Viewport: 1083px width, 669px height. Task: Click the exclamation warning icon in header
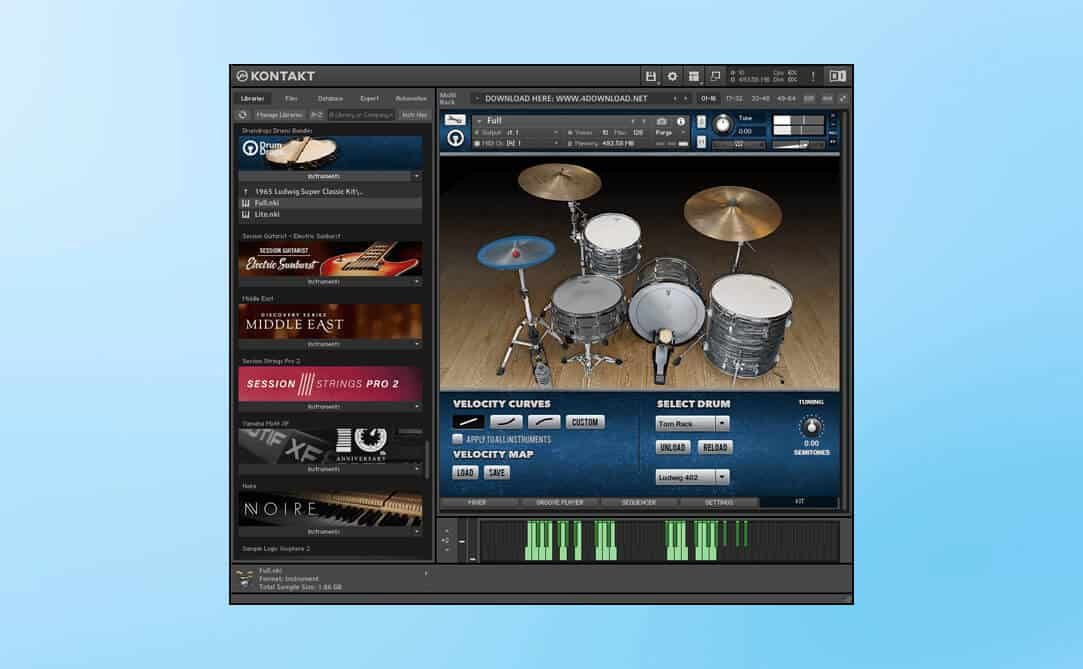(x=812, y=76)
